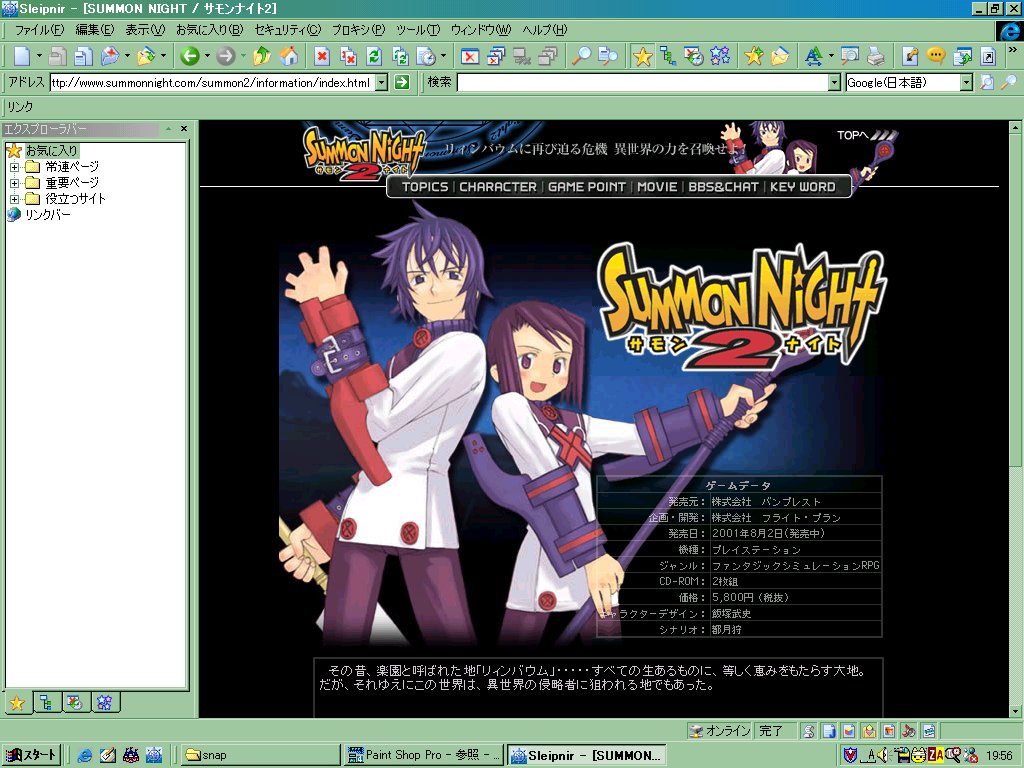This screenshot has height=768, width=1024.
Task: Open the search field history dropdown
Action: pos(834,82)
